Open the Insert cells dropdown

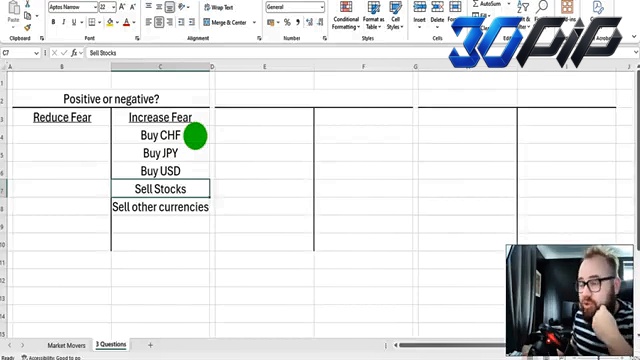click(419, 27)
